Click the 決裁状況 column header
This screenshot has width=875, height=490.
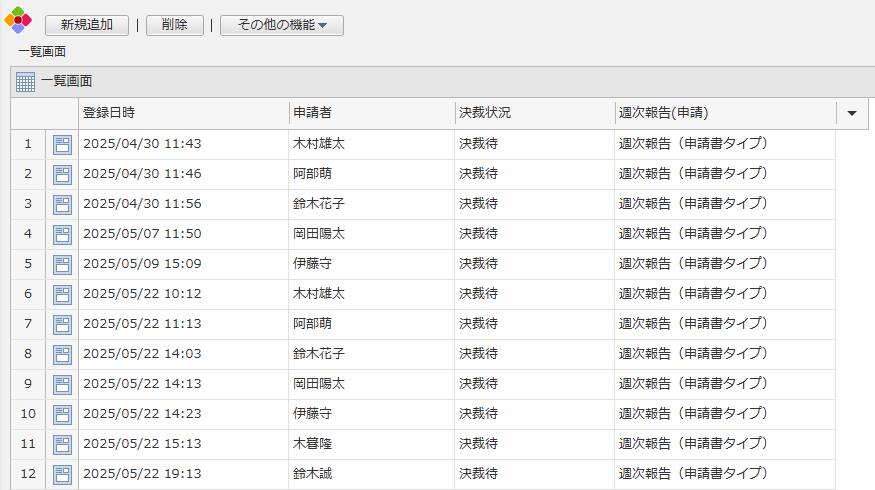tap(533, 113)
